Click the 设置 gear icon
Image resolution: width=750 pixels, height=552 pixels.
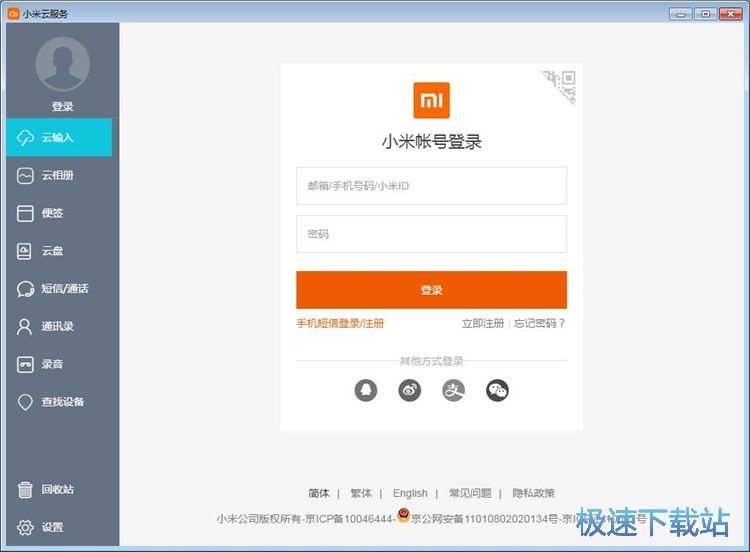tap(25, 527)
